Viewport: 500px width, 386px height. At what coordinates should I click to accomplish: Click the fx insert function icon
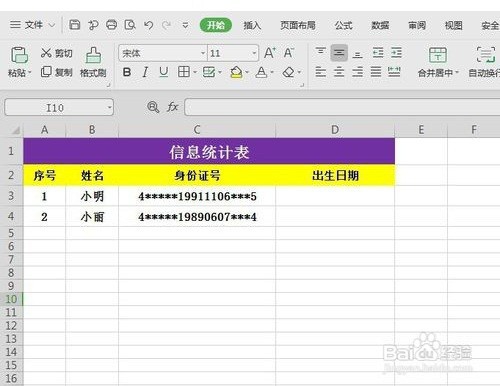(x=172, y=107)
